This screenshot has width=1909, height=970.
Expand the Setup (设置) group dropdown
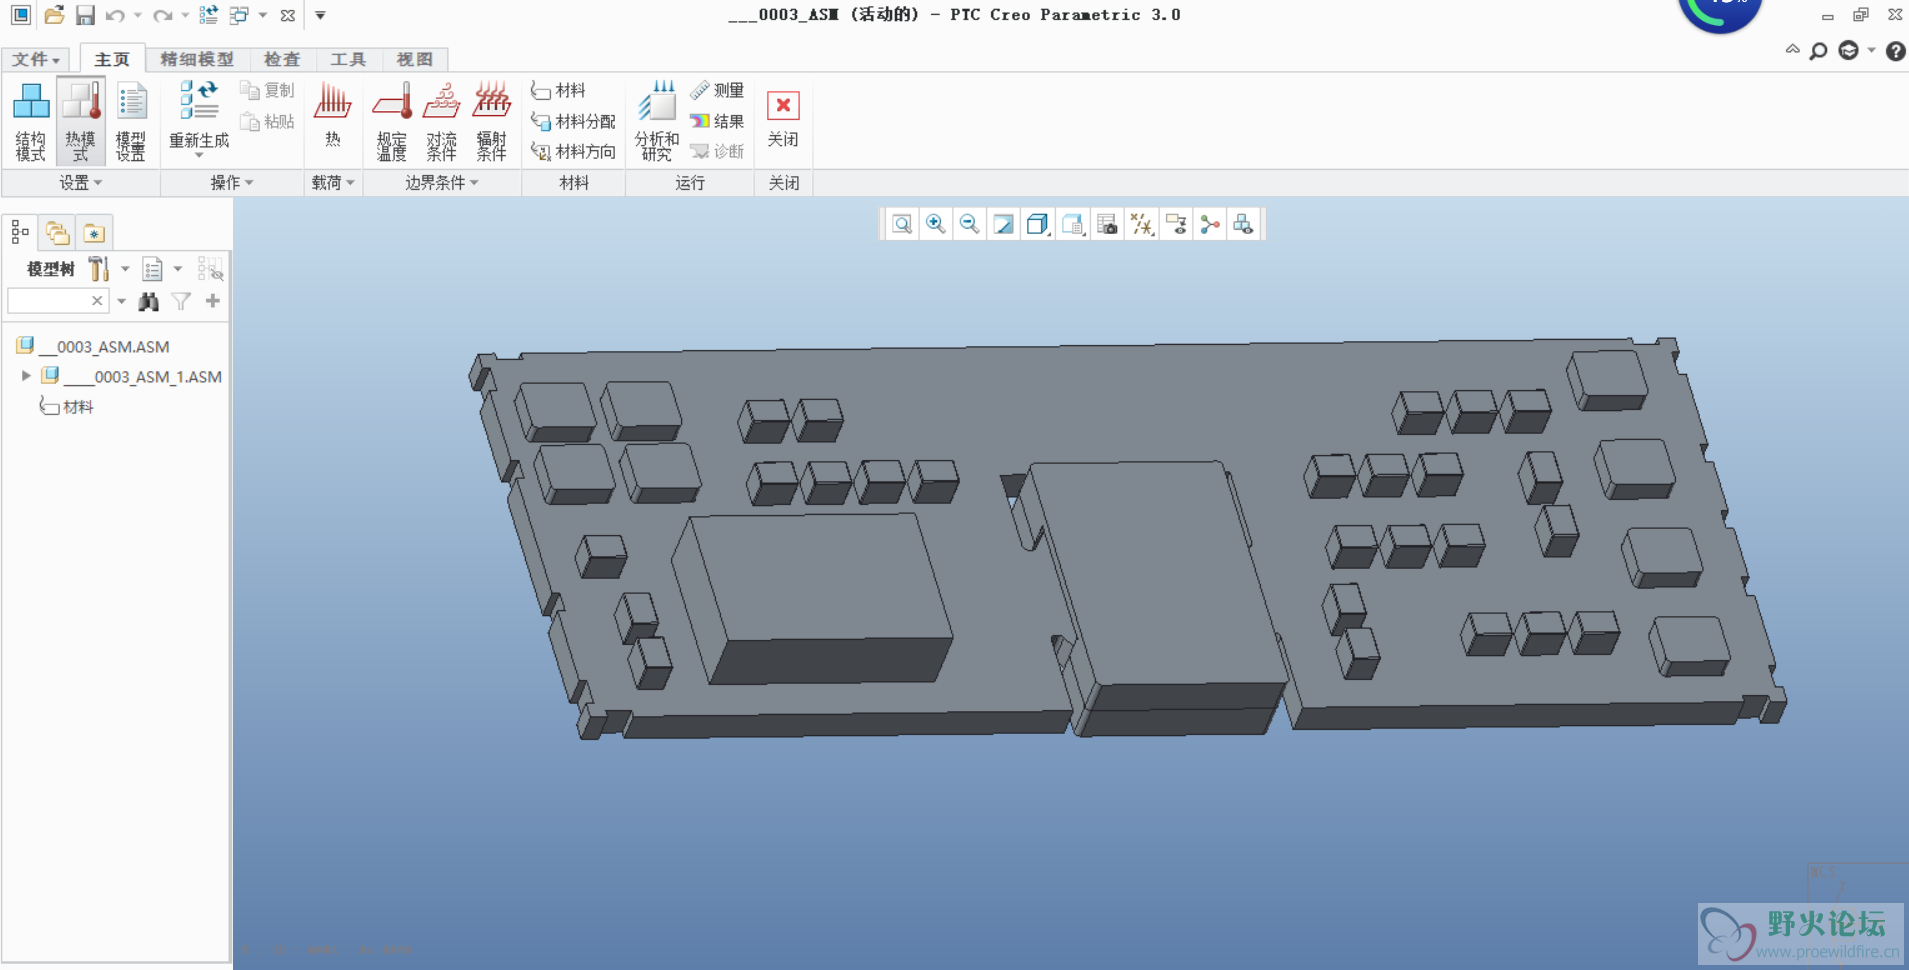coord(80,183)
